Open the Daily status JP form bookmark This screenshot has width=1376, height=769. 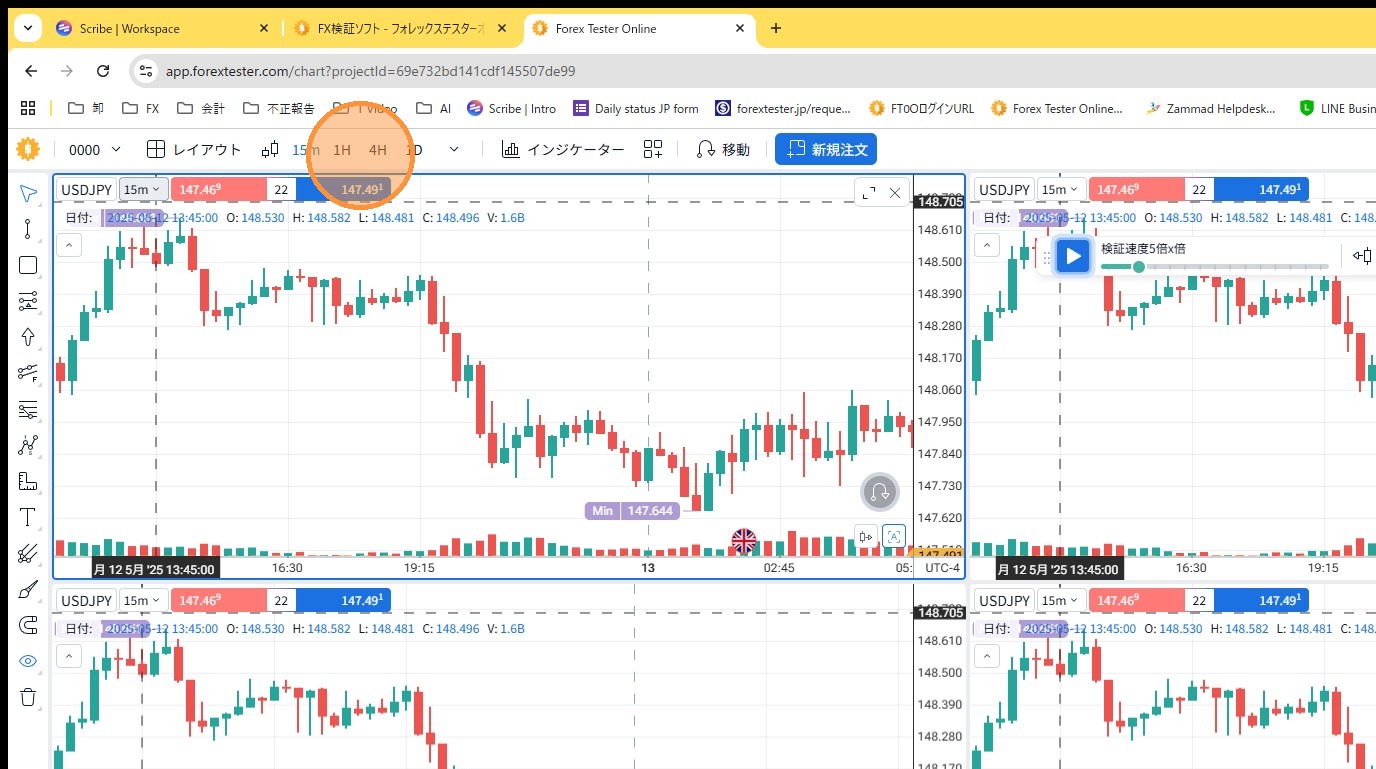(636, 108)
